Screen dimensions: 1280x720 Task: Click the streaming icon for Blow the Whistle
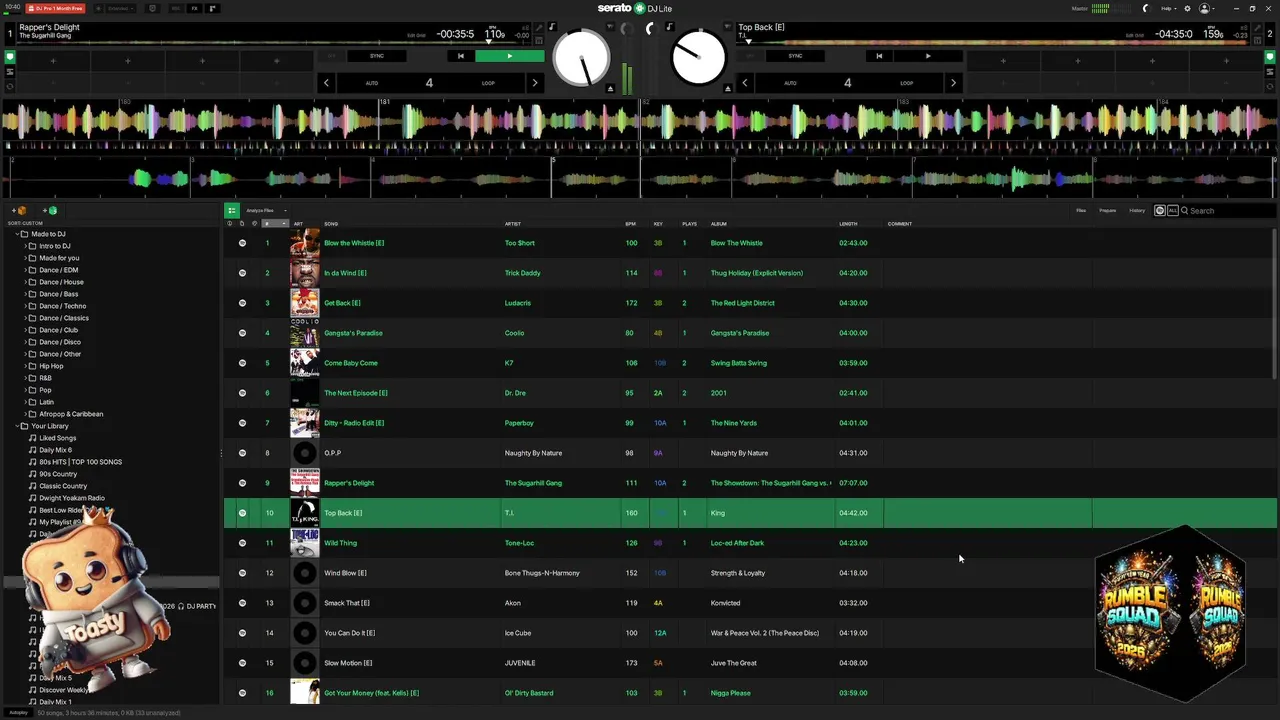coord(242,243)
